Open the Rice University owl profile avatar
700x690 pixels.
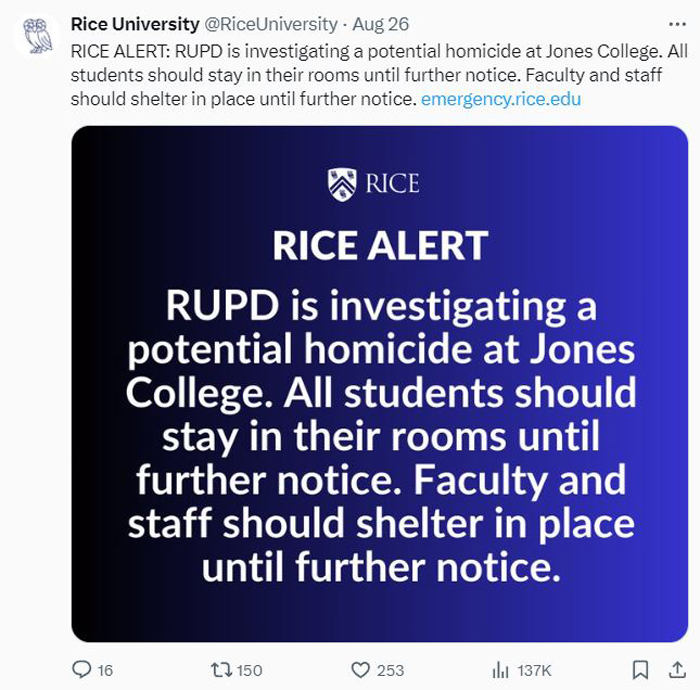pos(37,35)
